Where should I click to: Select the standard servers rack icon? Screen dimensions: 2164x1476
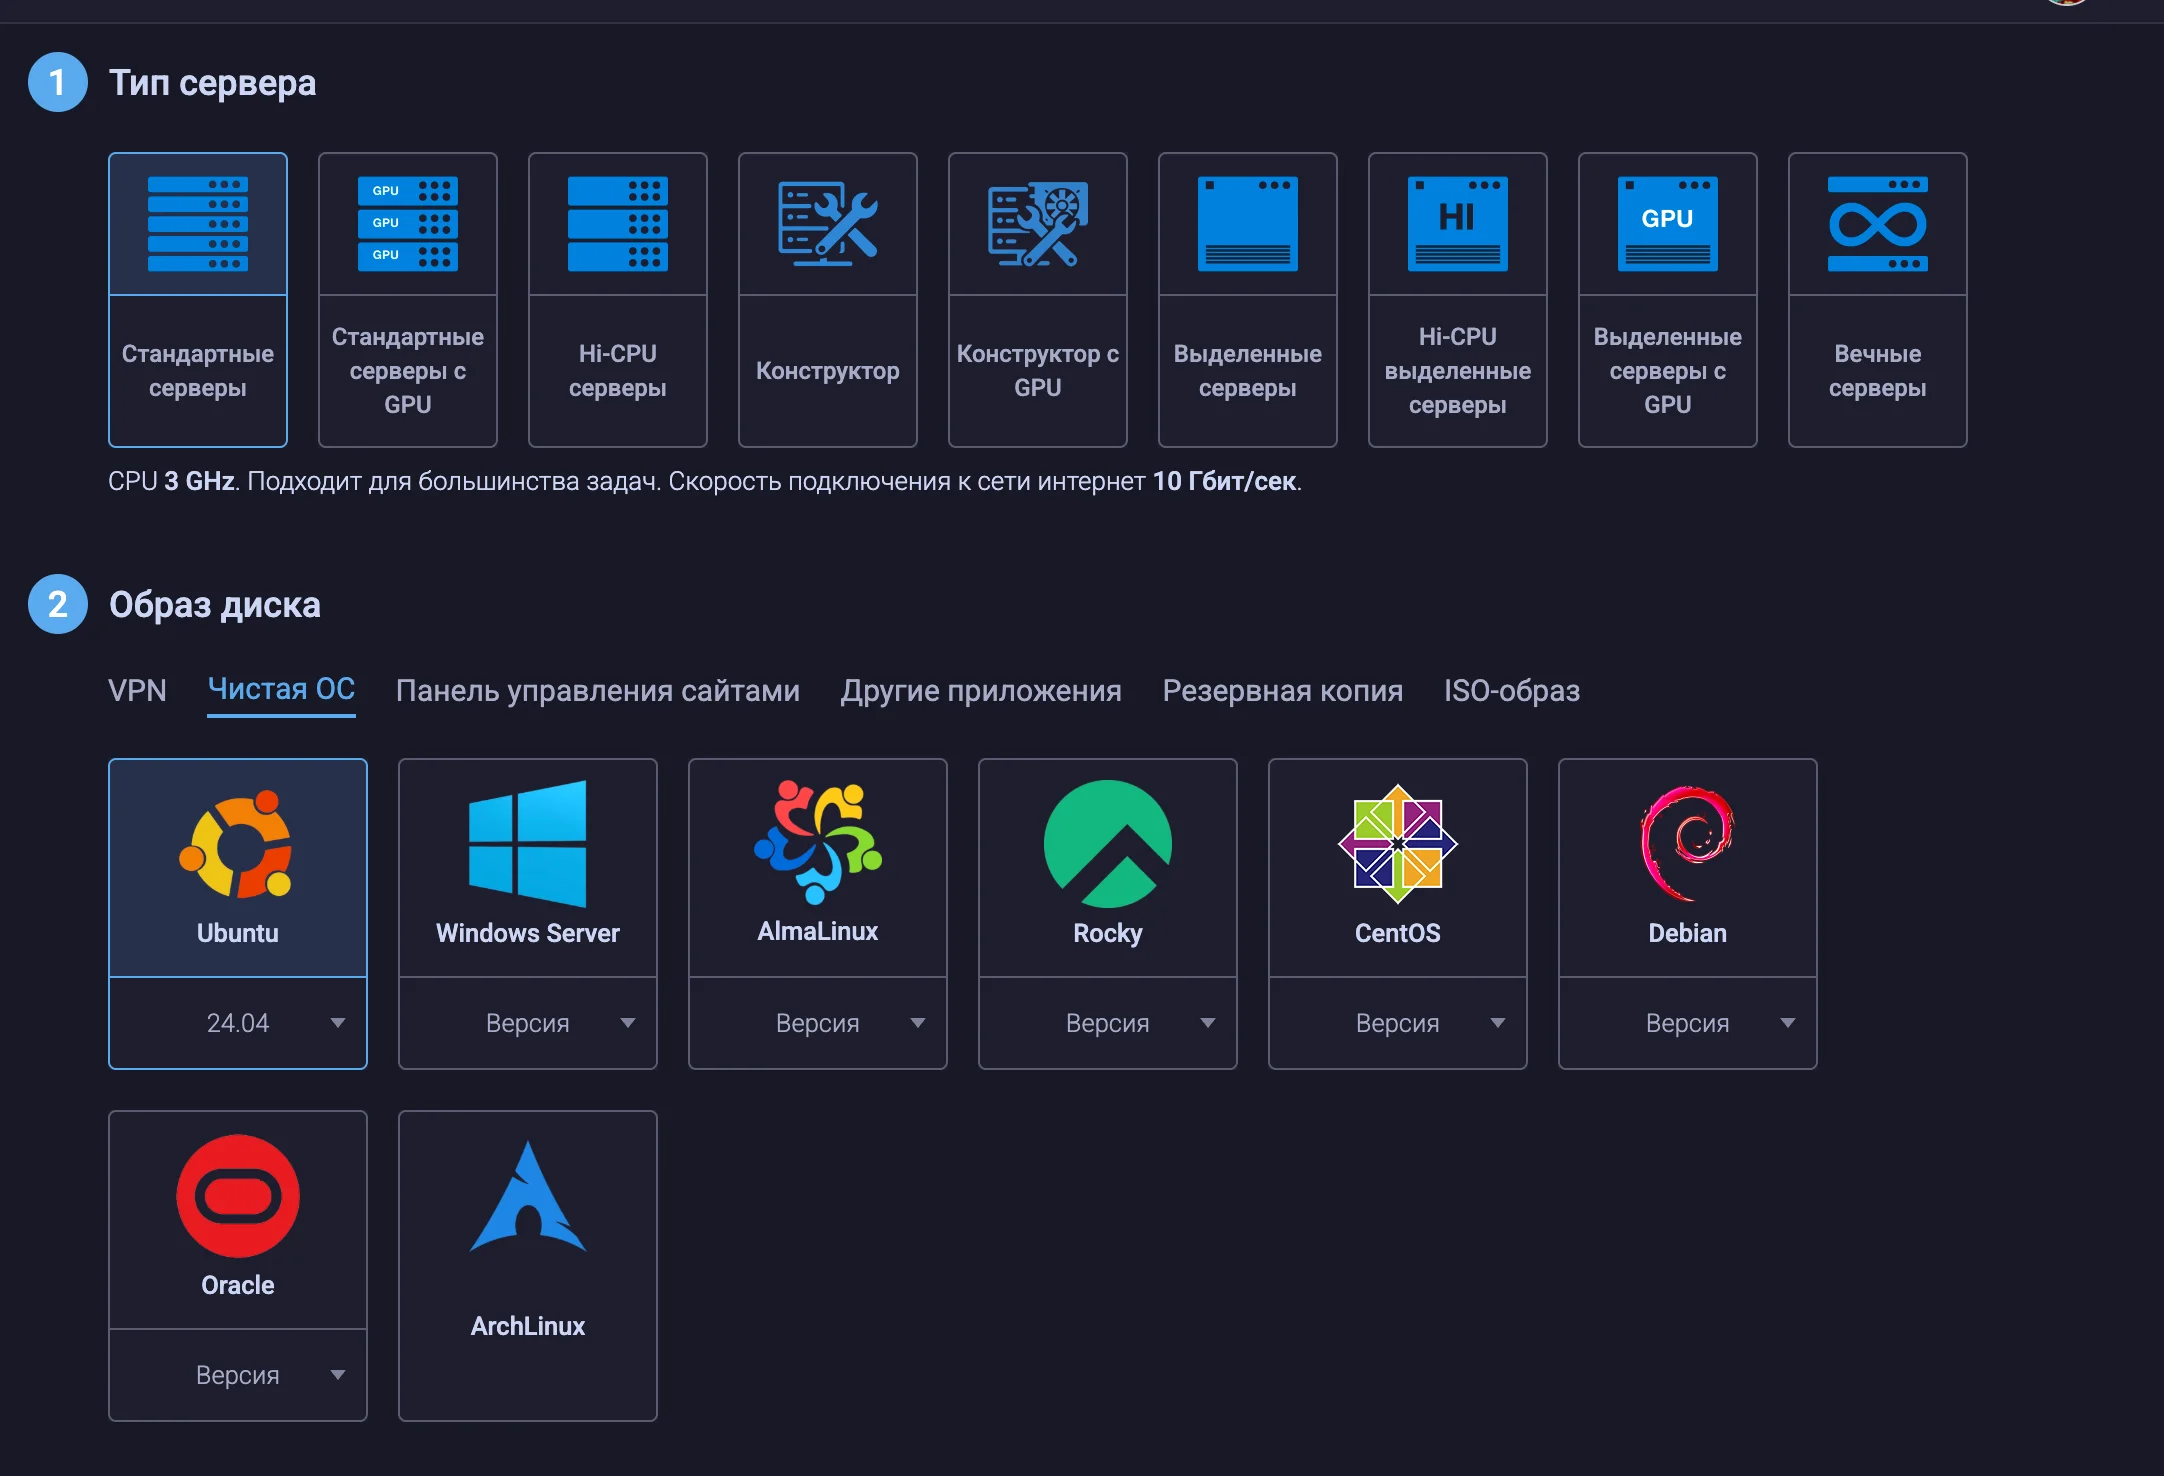198,224
